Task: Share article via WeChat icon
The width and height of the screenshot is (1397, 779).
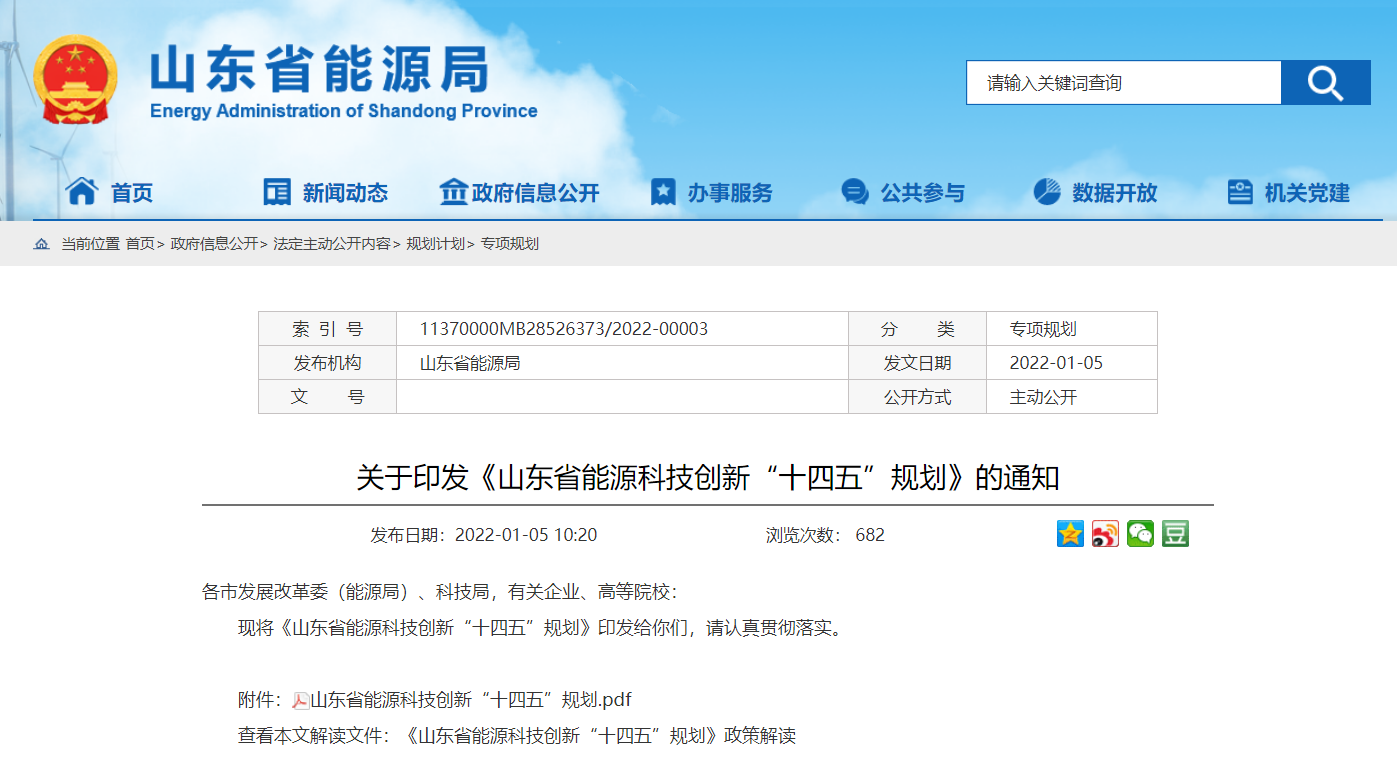Action: coord(1140,534)
